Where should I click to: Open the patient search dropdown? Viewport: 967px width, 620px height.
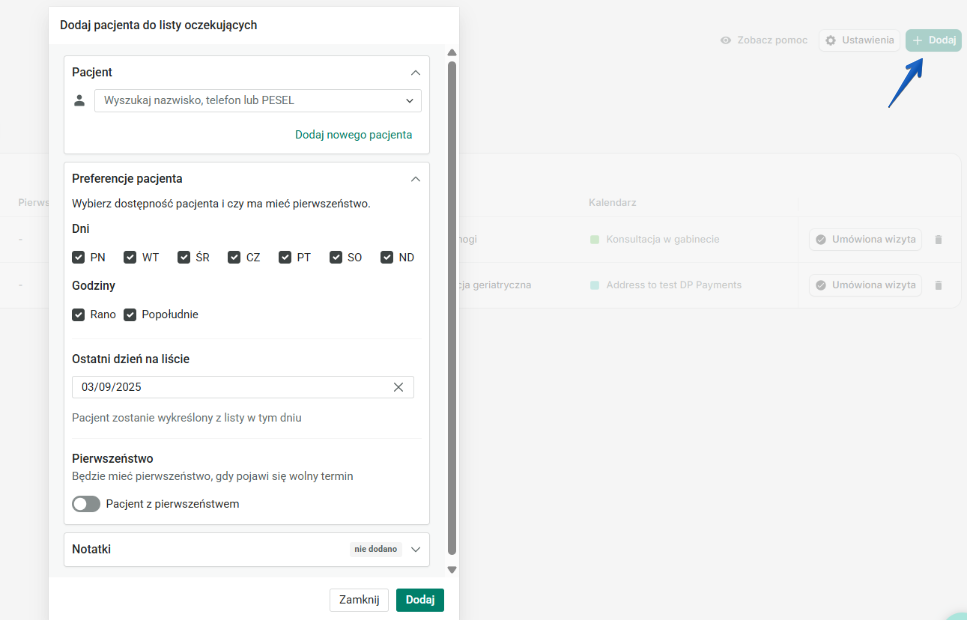click(x=409, y=100)
